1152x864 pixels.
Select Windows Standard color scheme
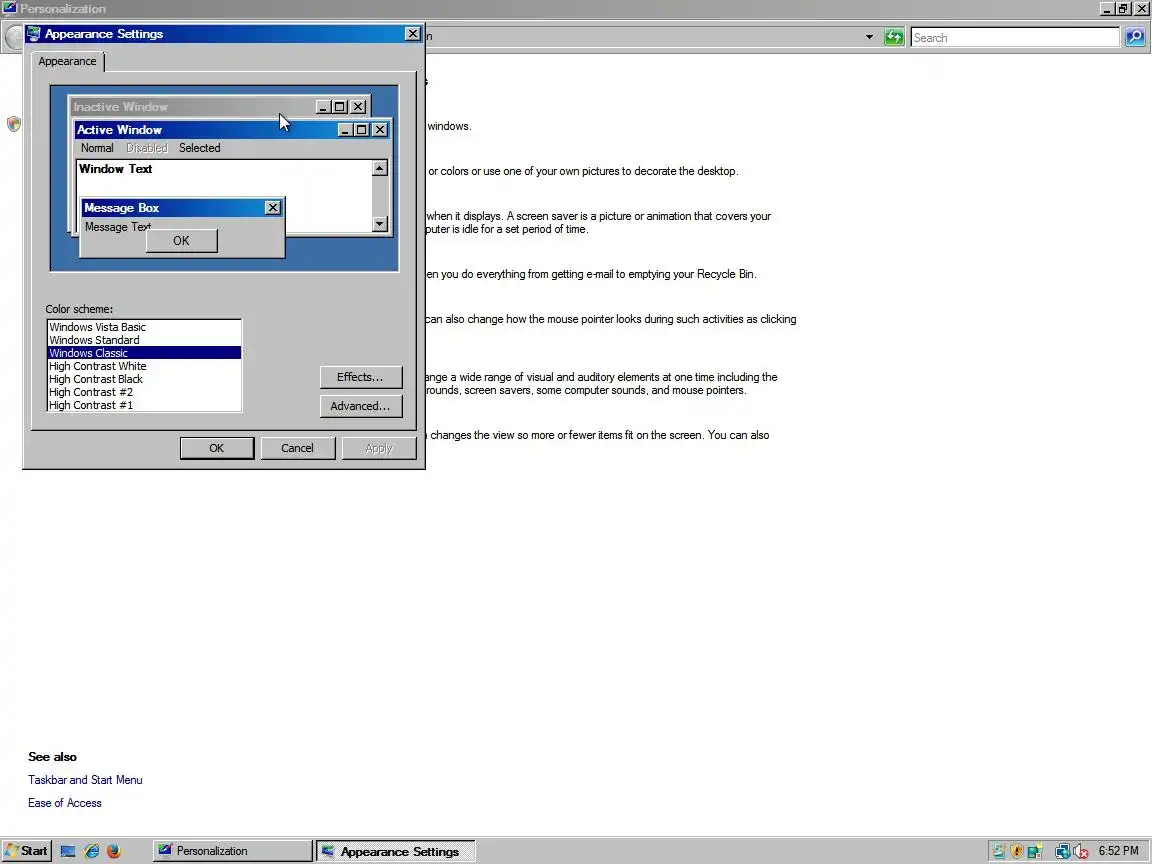(144, 340)
